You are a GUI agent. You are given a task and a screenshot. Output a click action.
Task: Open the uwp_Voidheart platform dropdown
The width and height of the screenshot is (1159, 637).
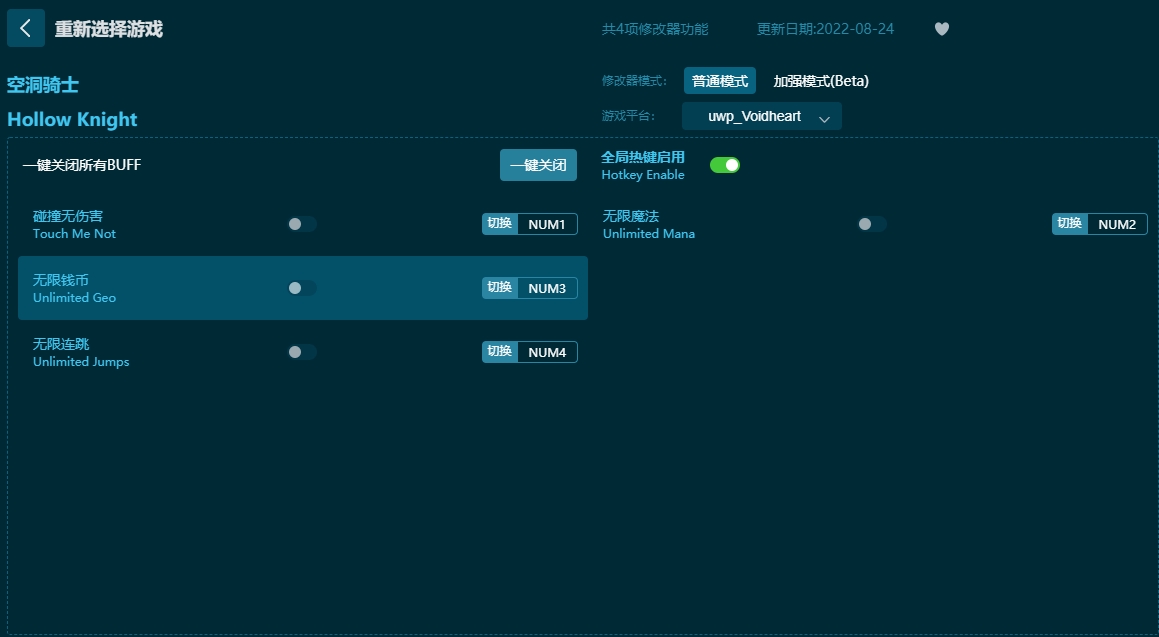tap(761, 116)
